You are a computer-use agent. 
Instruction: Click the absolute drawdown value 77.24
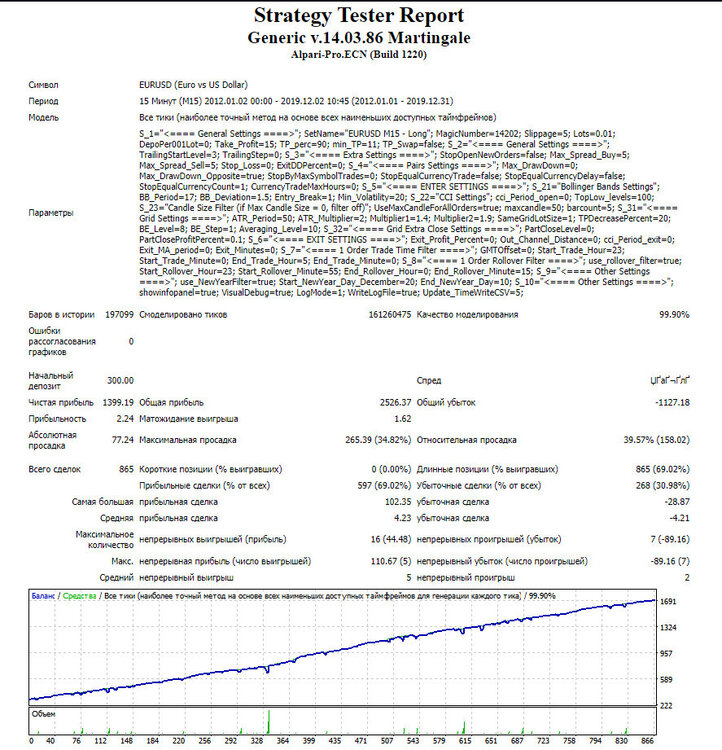pos(122,440)
